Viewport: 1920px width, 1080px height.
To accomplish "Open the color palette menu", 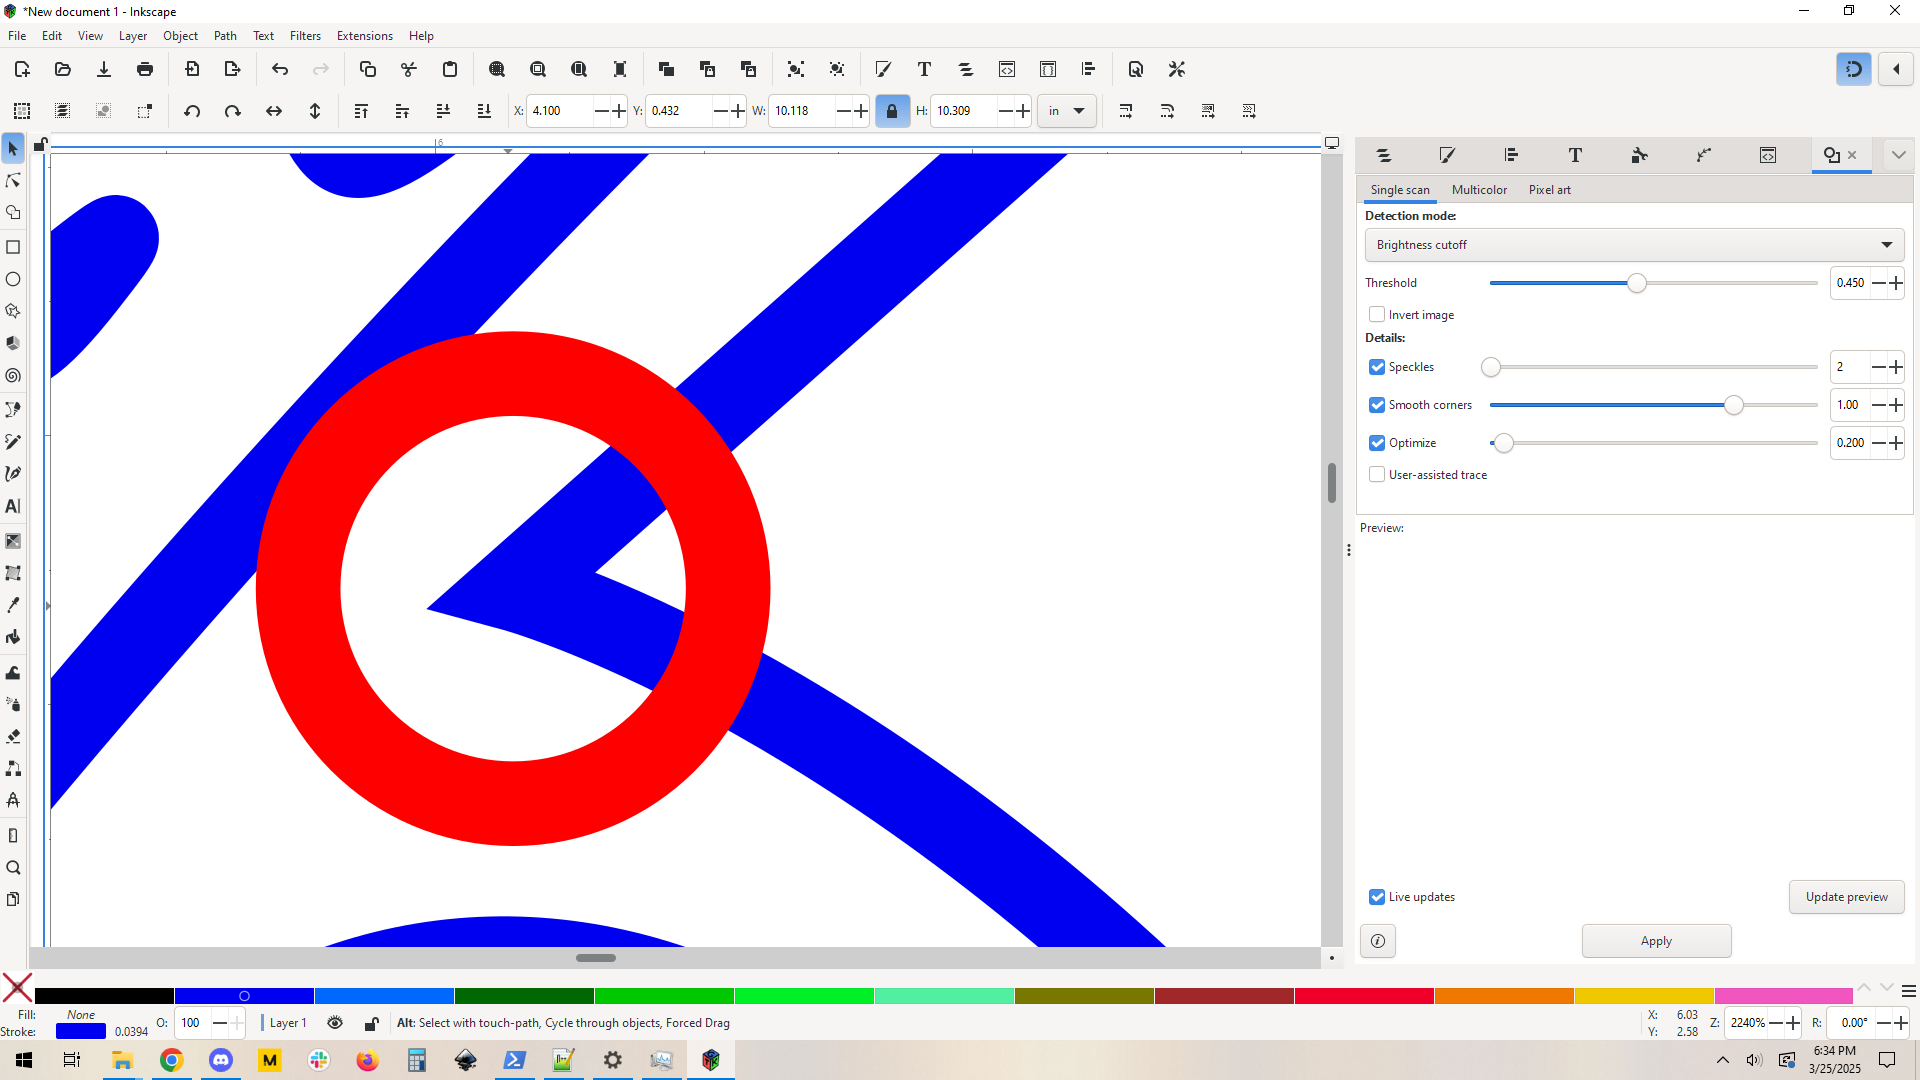I will point(1908,991).
